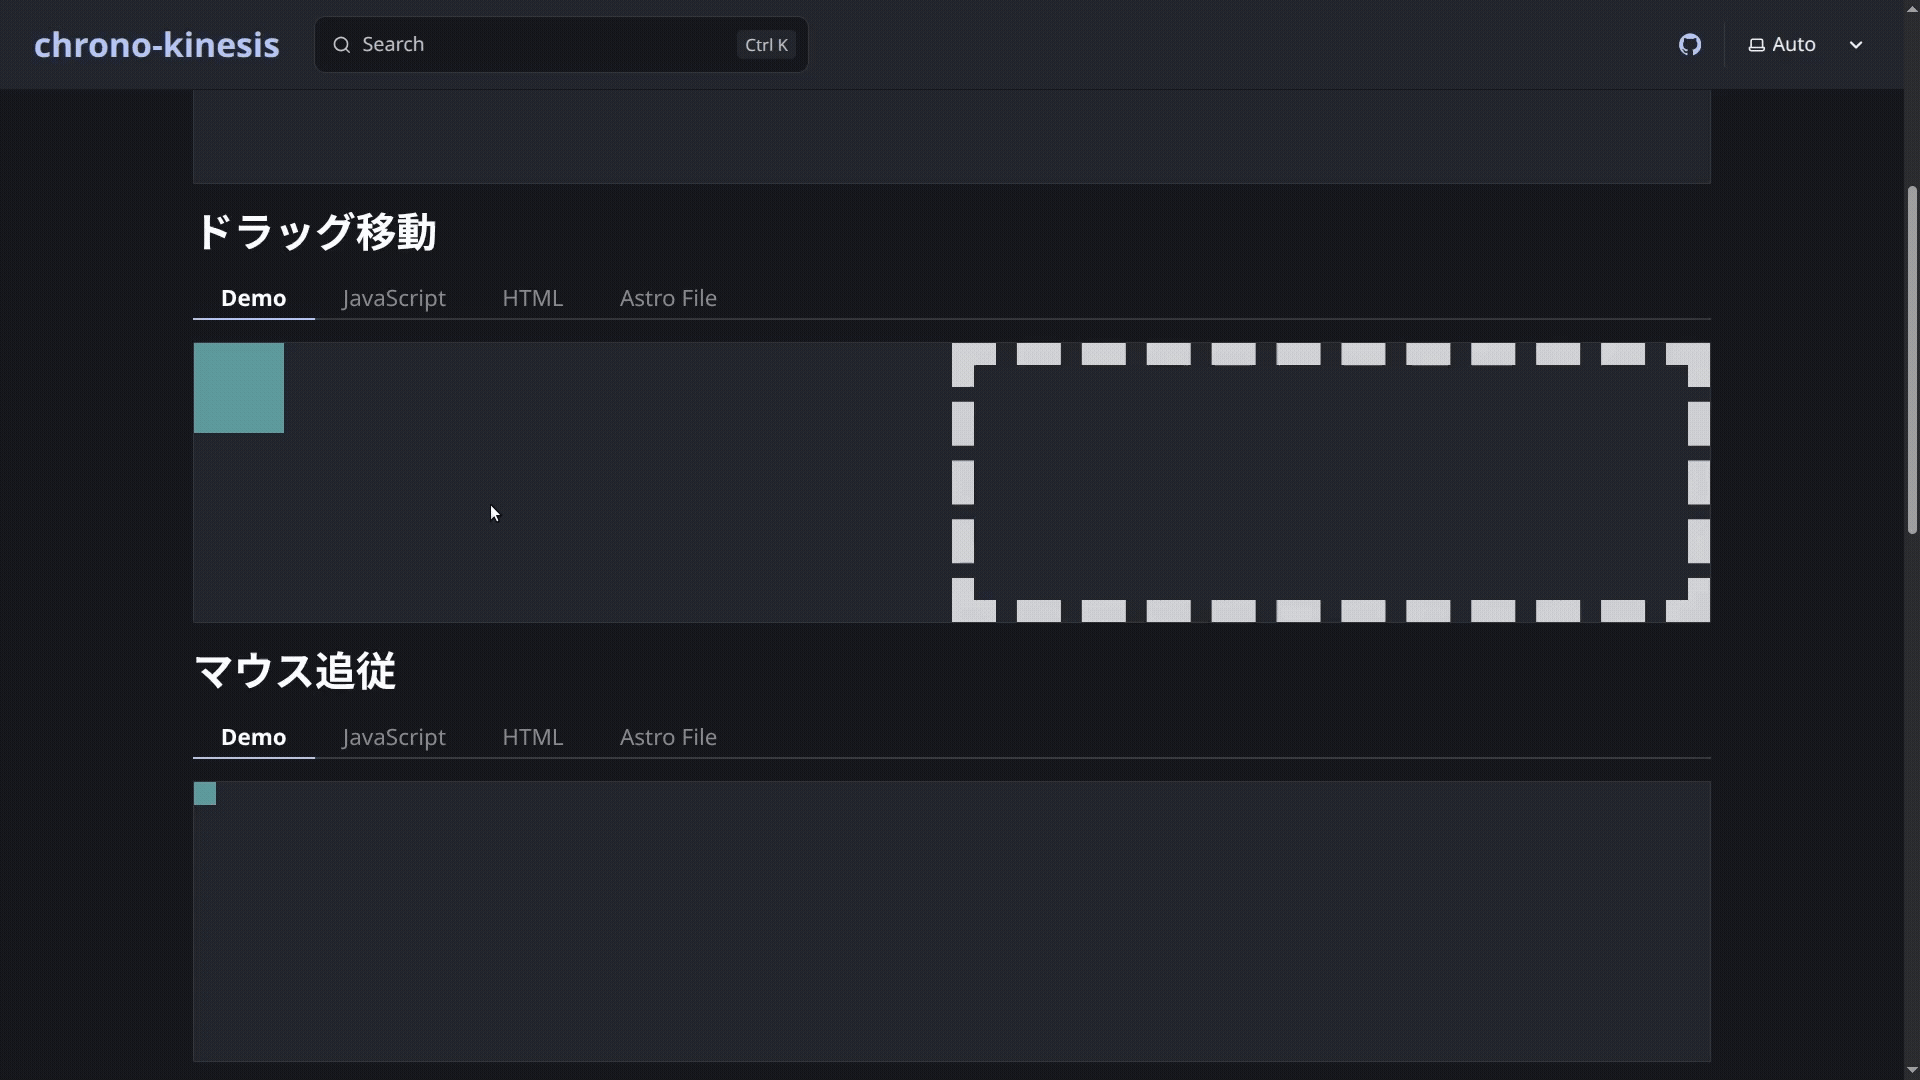Click the scrollbar up arrow icon
Image resolution: width=1920 pixels, height=1080 pixels.
click(x=1910, y=8)
